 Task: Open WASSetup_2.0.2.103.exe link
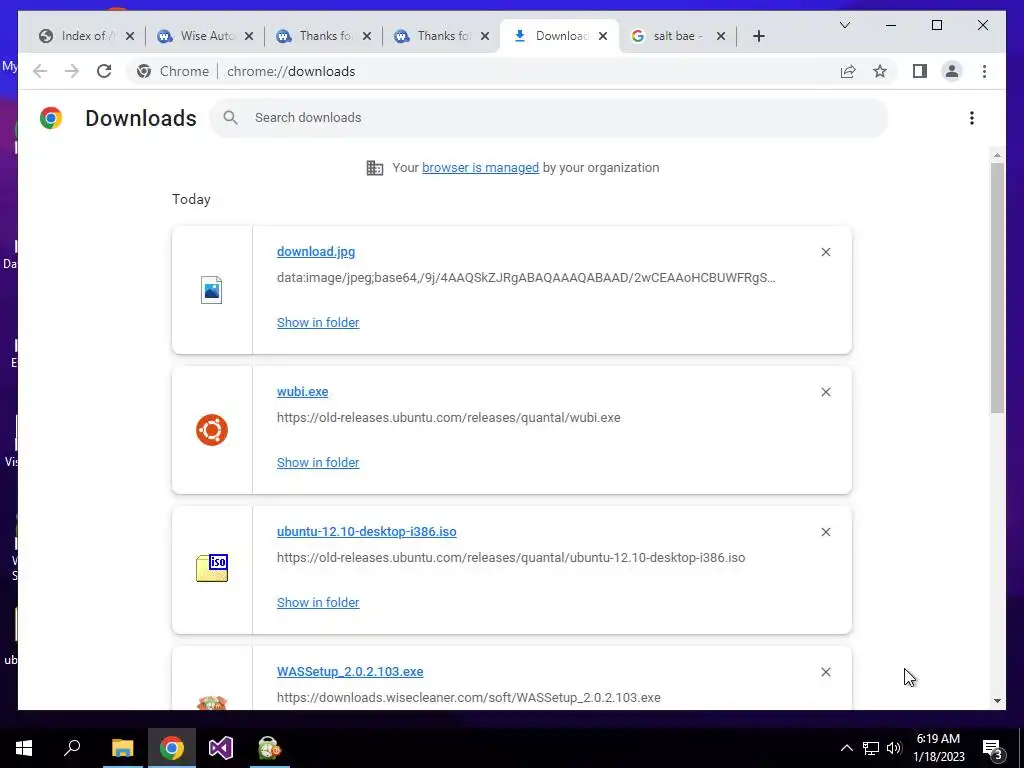[350, 672]
